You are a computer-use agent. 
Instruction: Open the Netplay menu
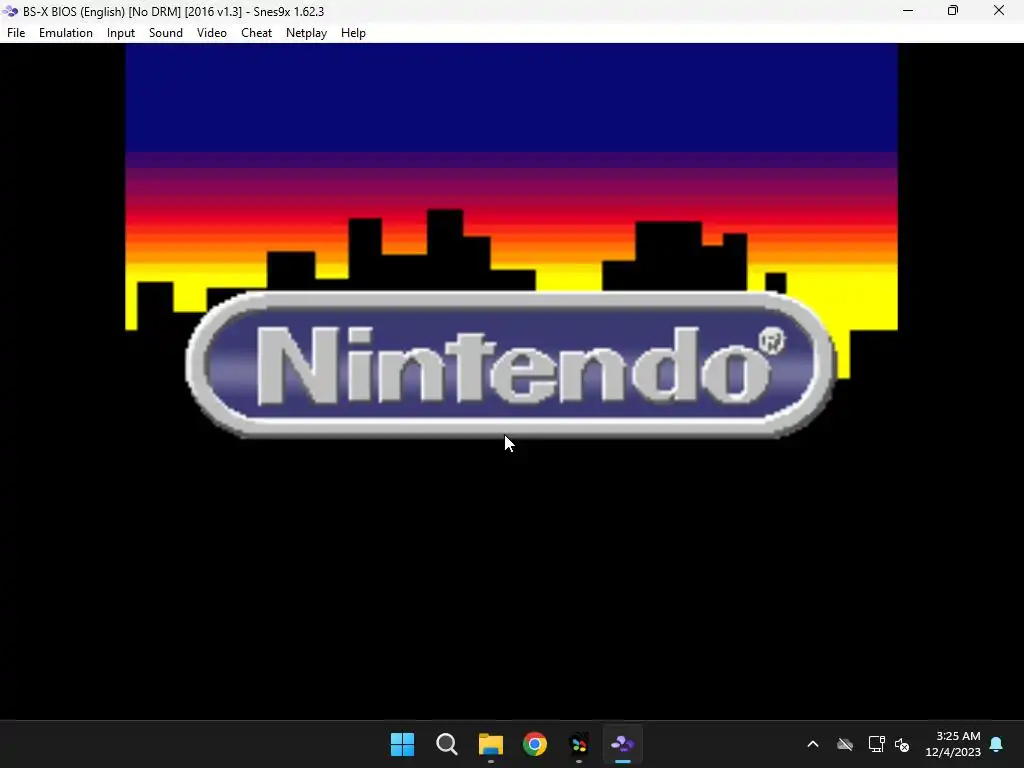click(x=306, y=33)
